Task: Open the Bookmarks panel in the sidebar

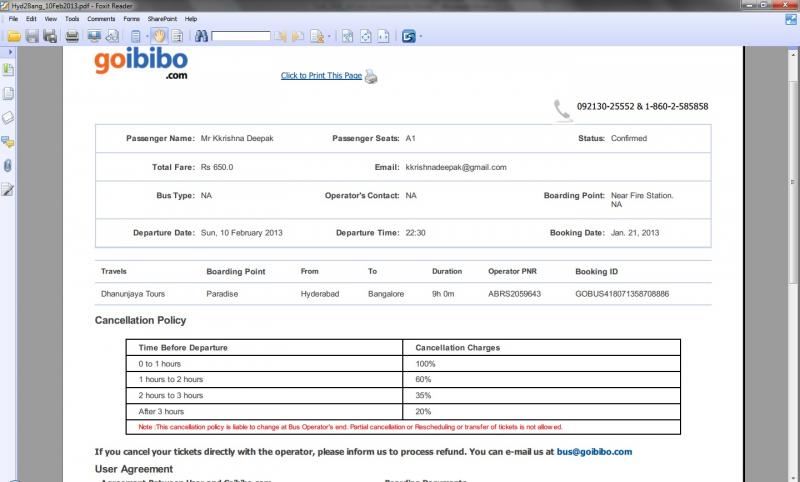Action: [8, 69]
